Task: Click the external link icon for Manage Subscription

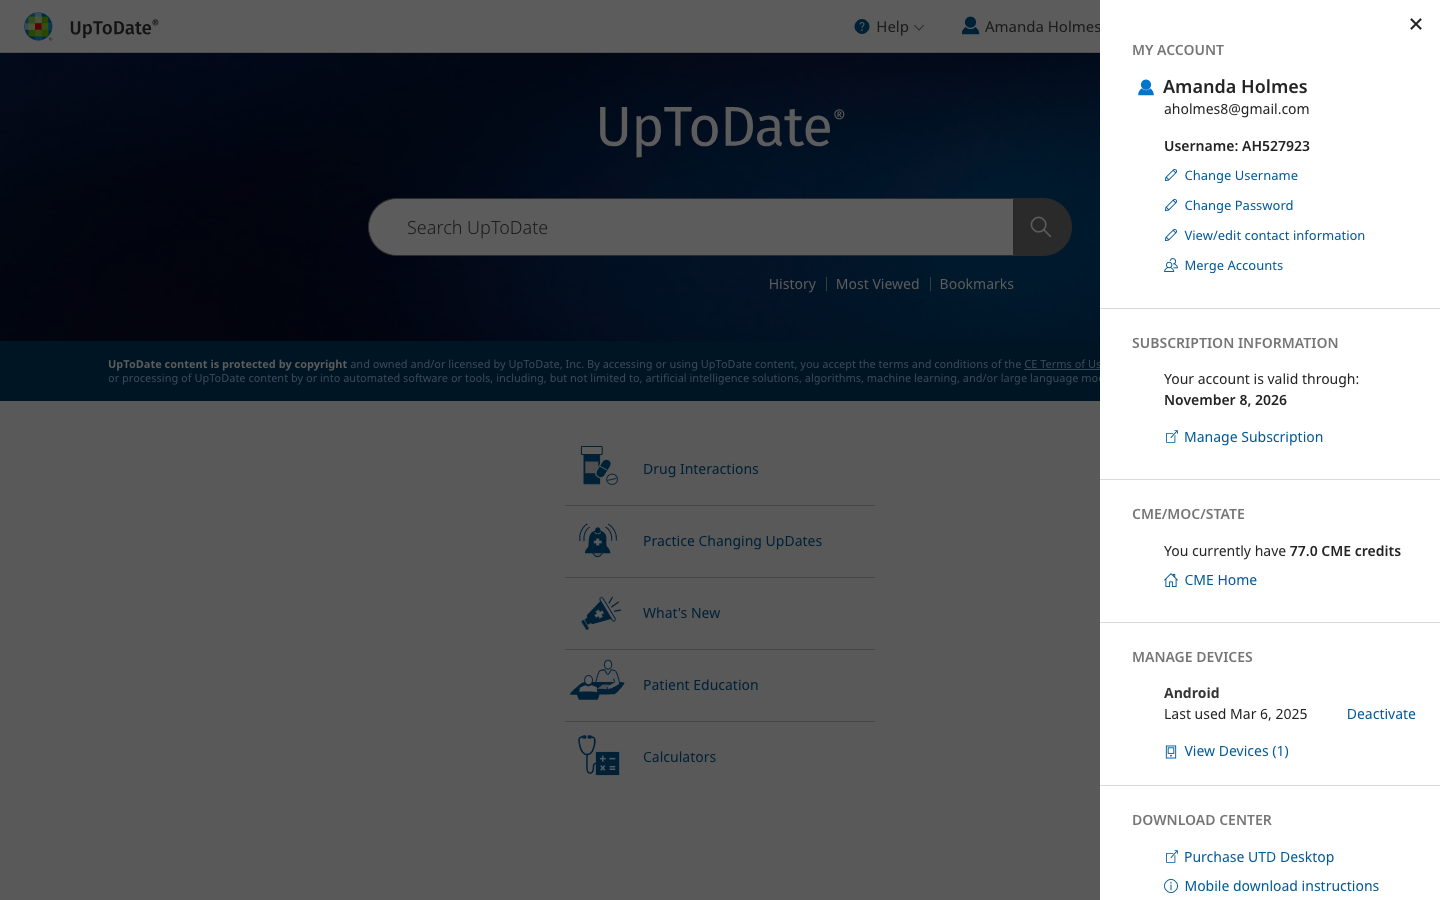Action: pyautogui.click(x=1171, y=437)
